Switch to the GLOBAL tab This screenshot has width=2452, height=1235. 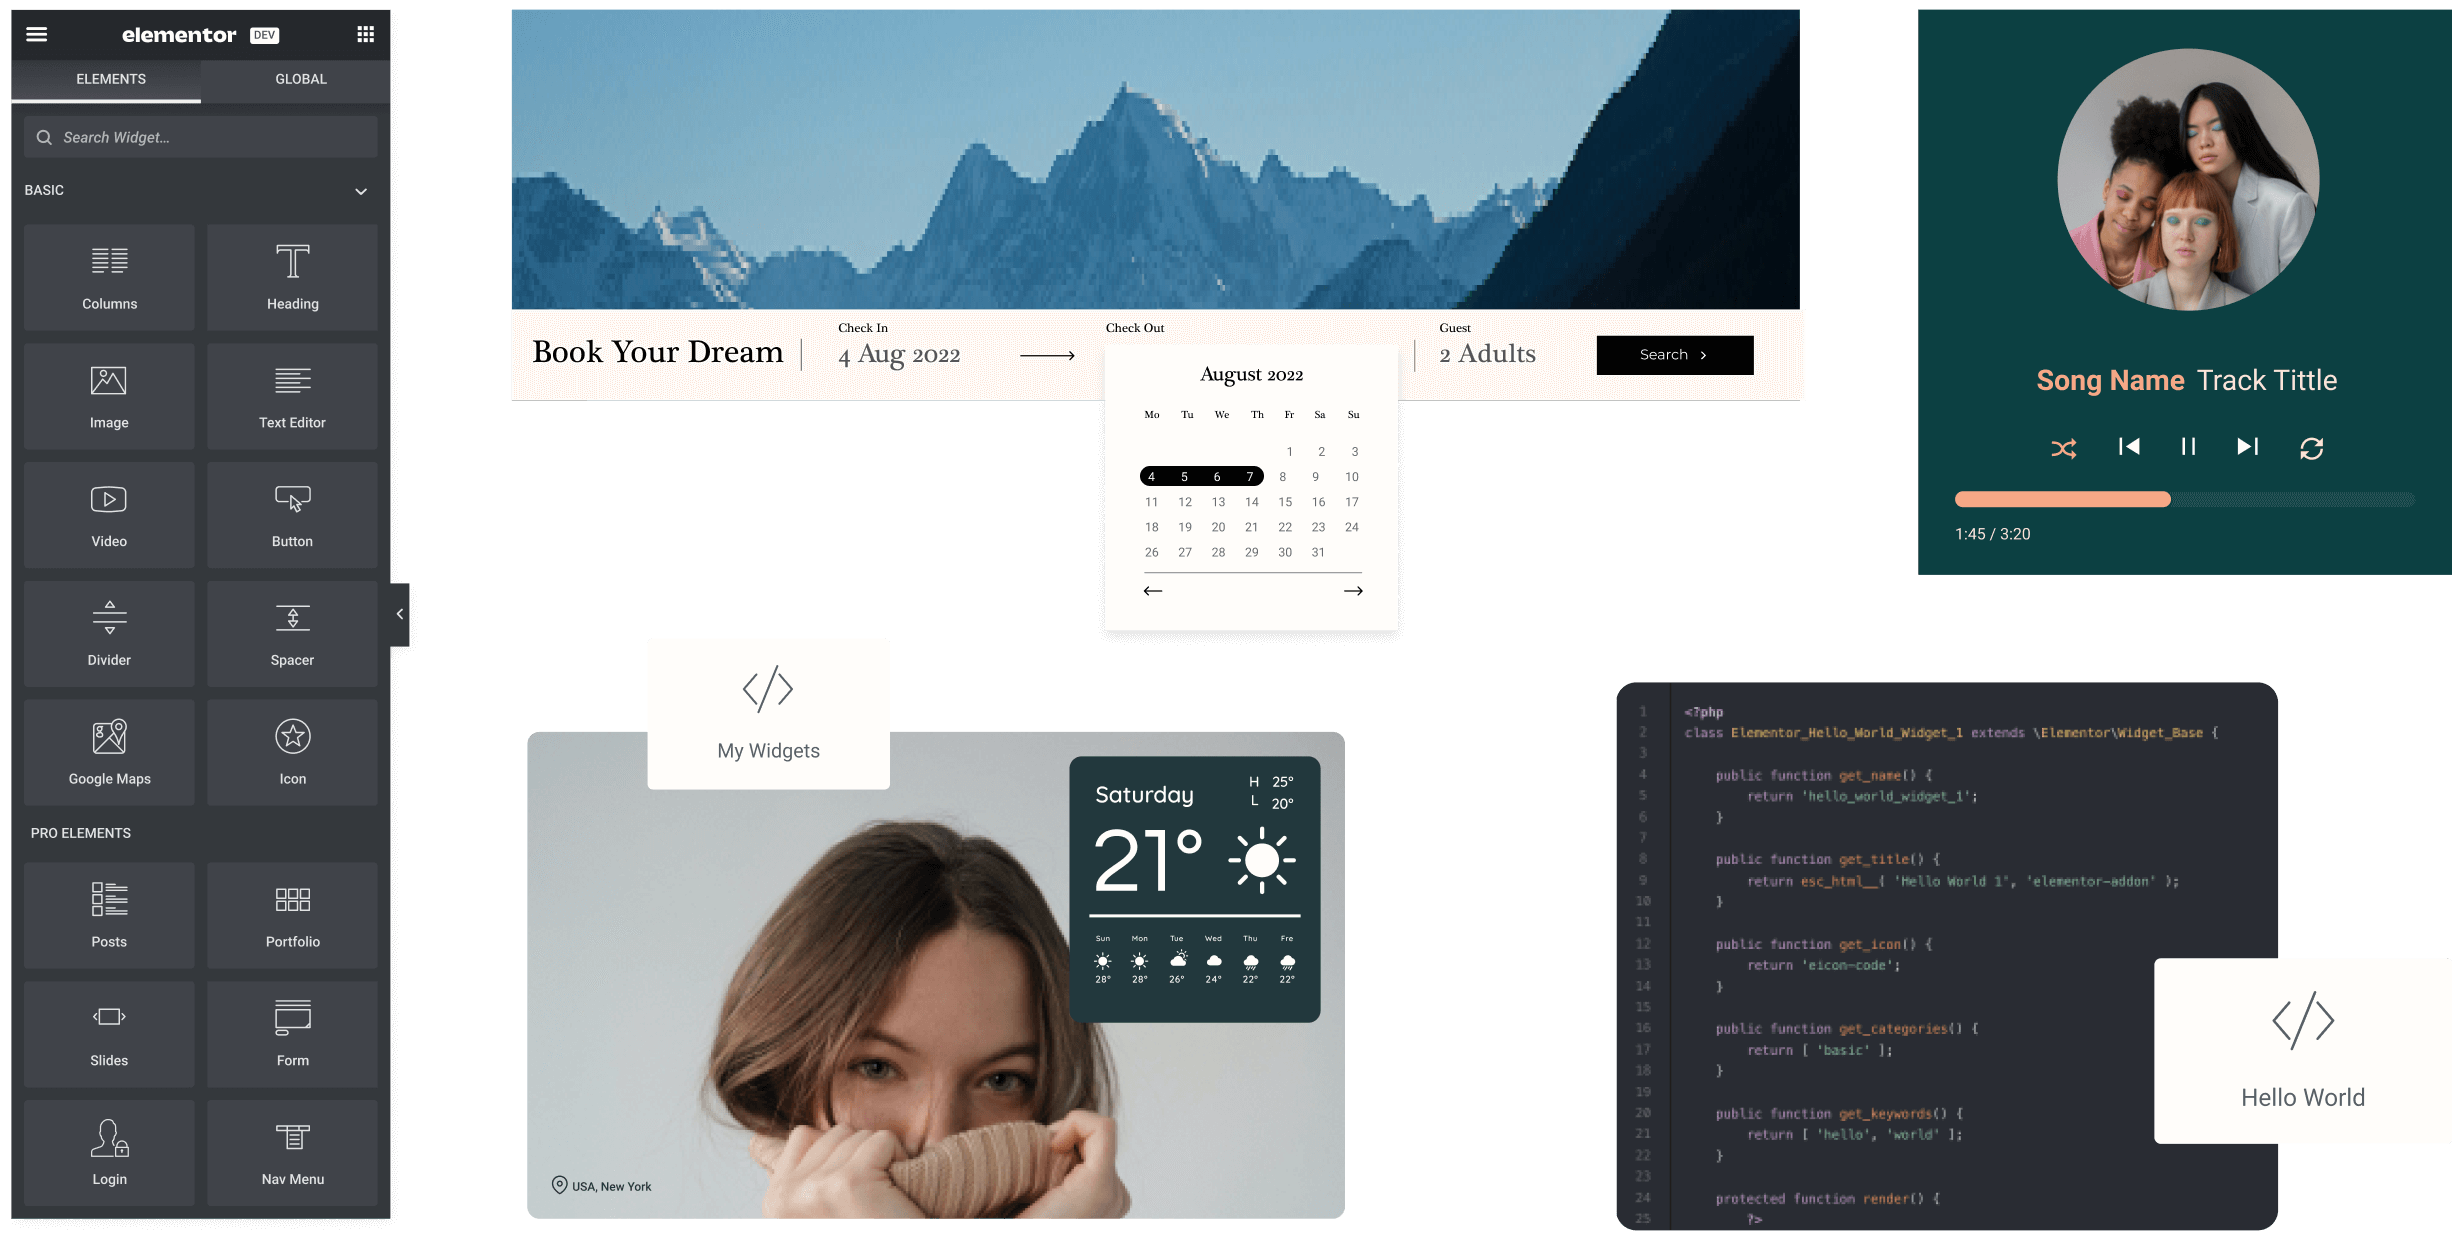pos(299,77)
